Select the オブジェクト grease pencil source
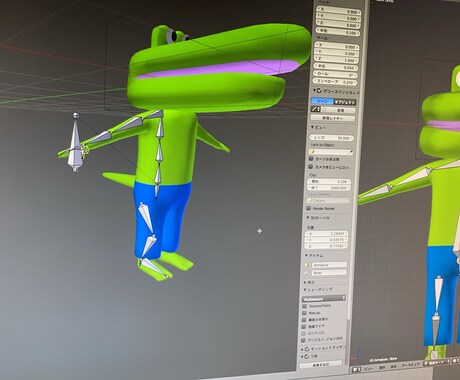Image resolution: width=460 pixels, height=380 pixels. (x=344, y=102)
